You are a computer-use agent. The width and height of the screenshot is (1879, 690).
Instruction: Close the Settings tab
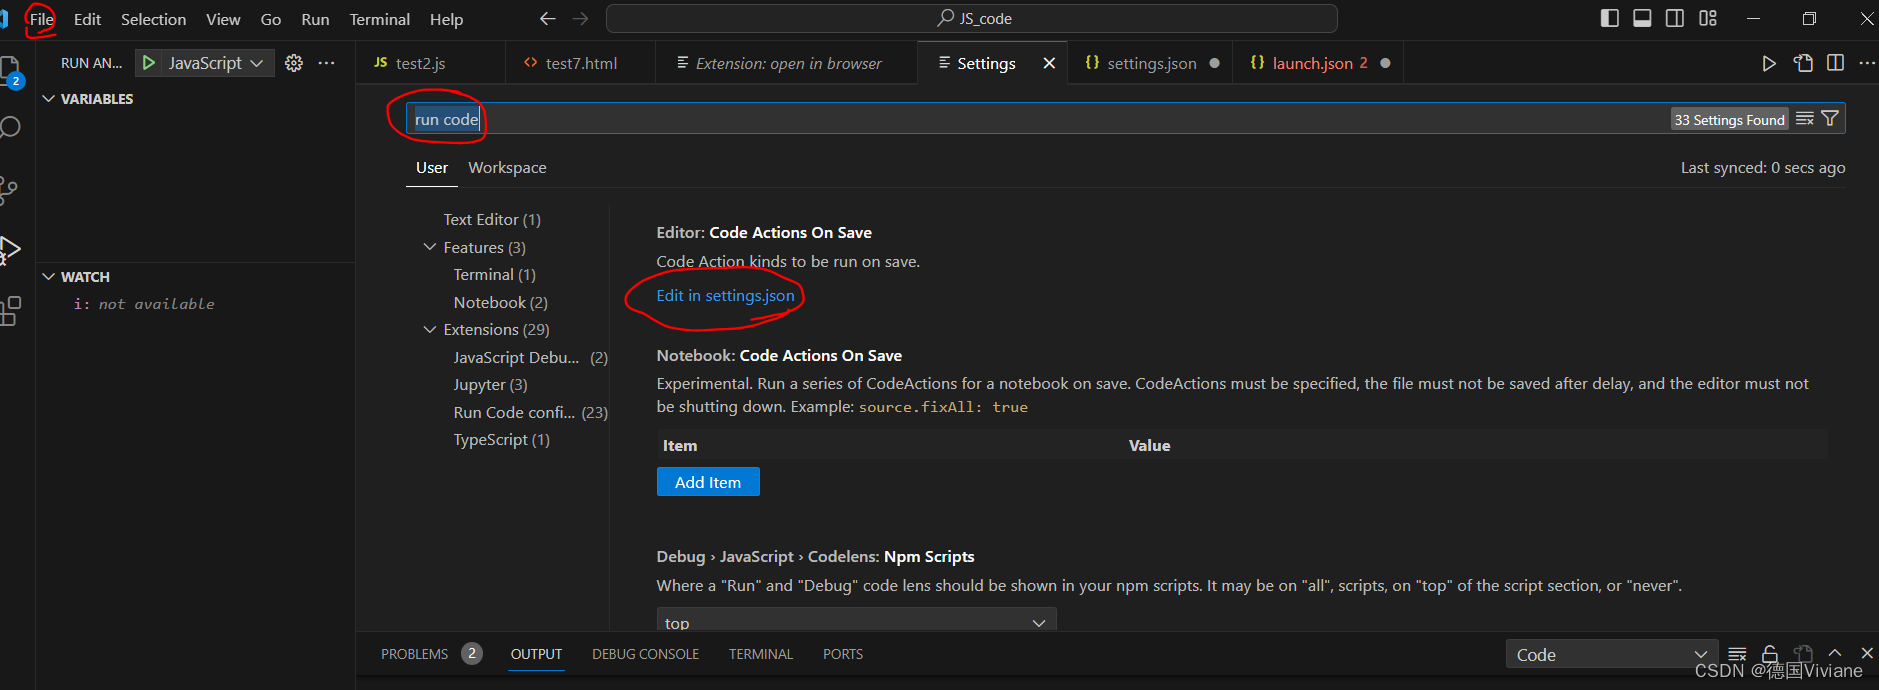(x=1049, y=63)
